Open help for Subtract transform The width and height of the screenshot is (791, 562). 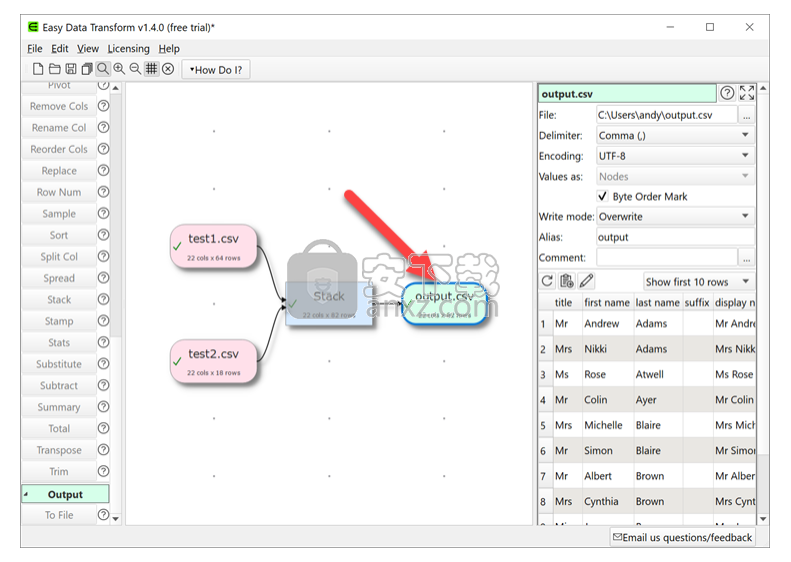pyautogui.click(x=103, y=385)
